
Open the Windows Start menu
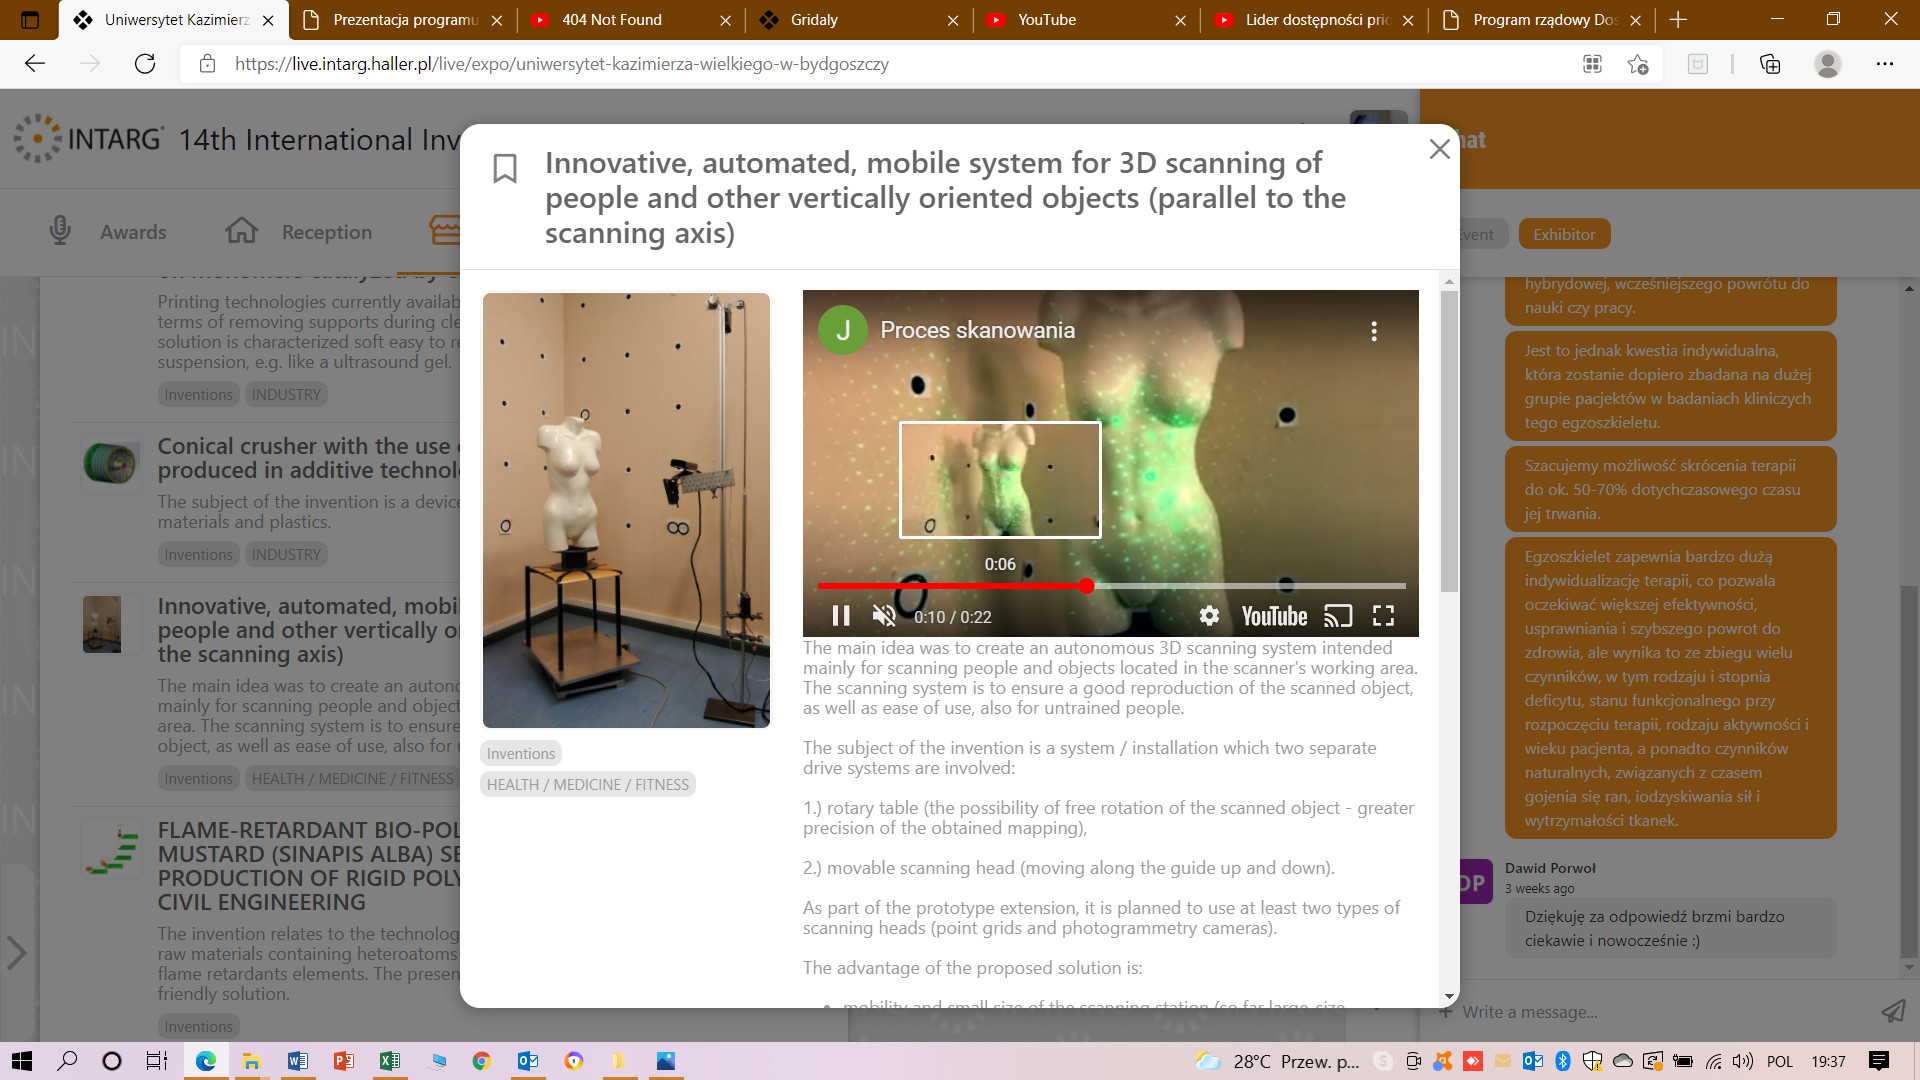click(22, 1061)
